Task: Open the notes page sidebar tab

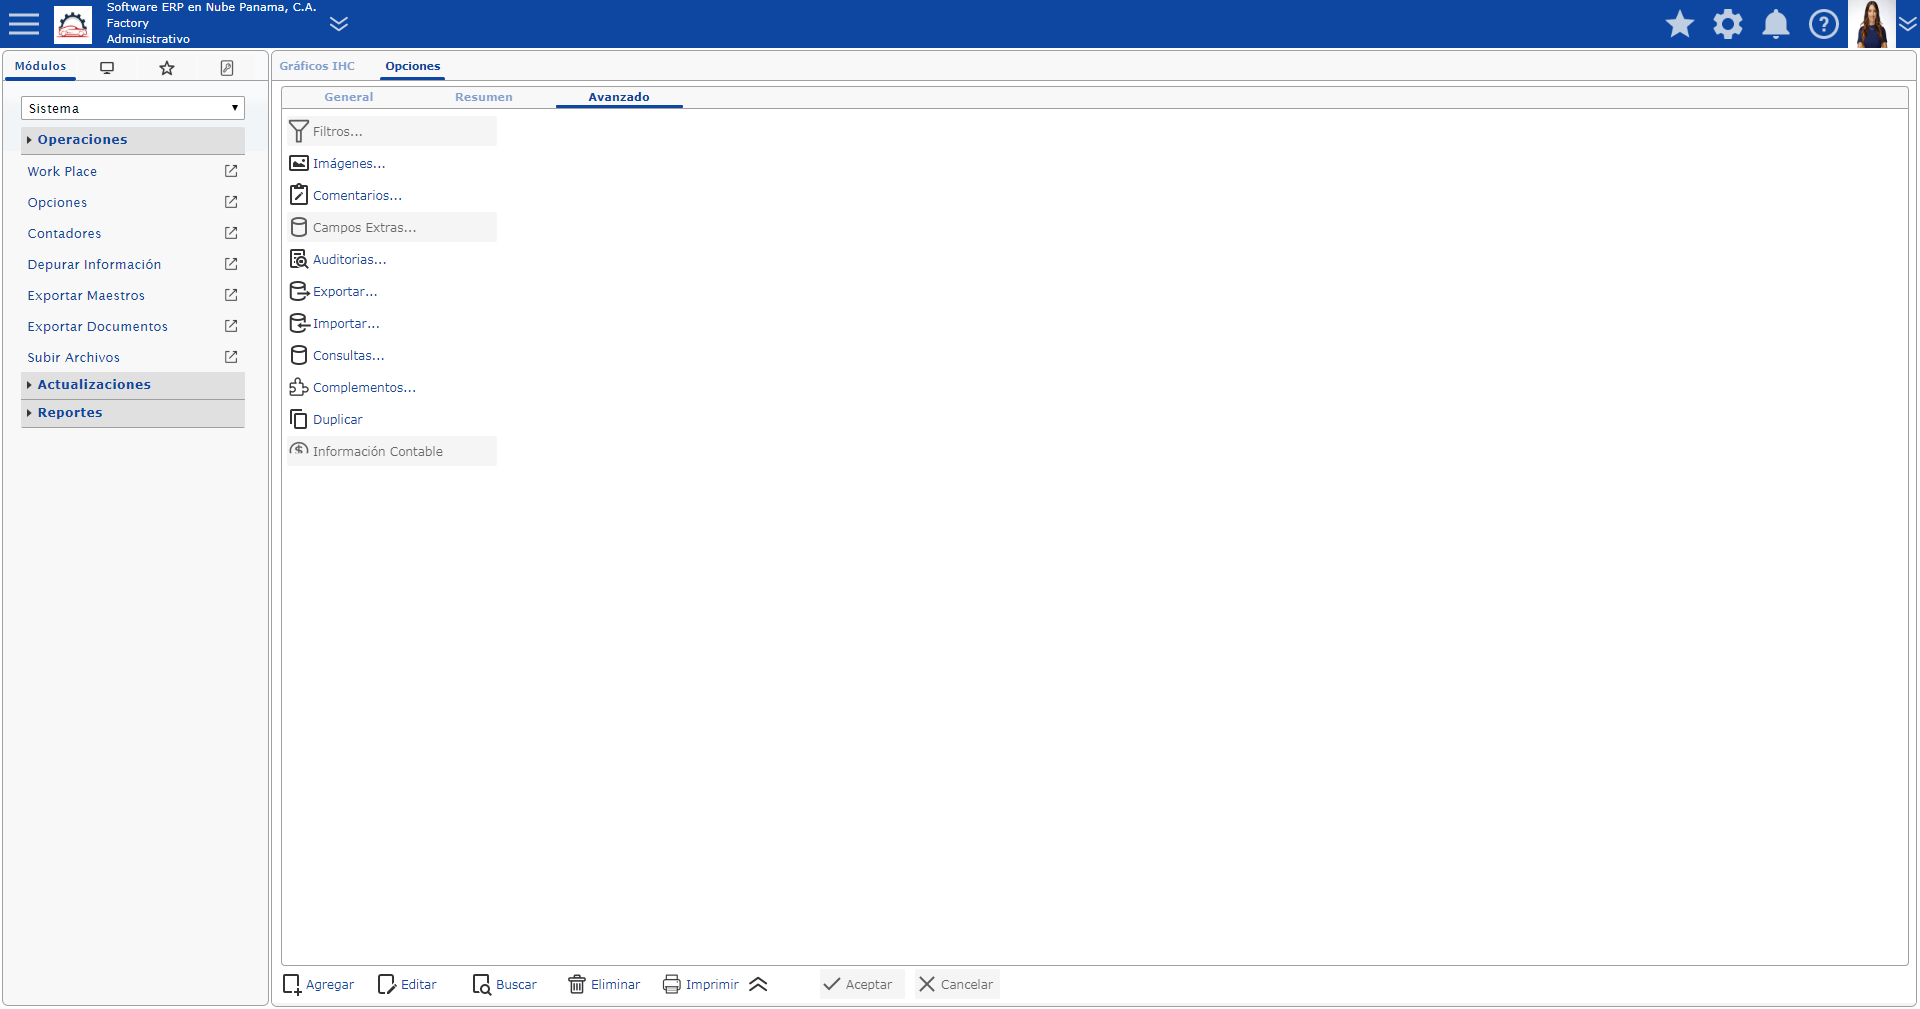Action: pyautogui.click(x=227, y=68)
